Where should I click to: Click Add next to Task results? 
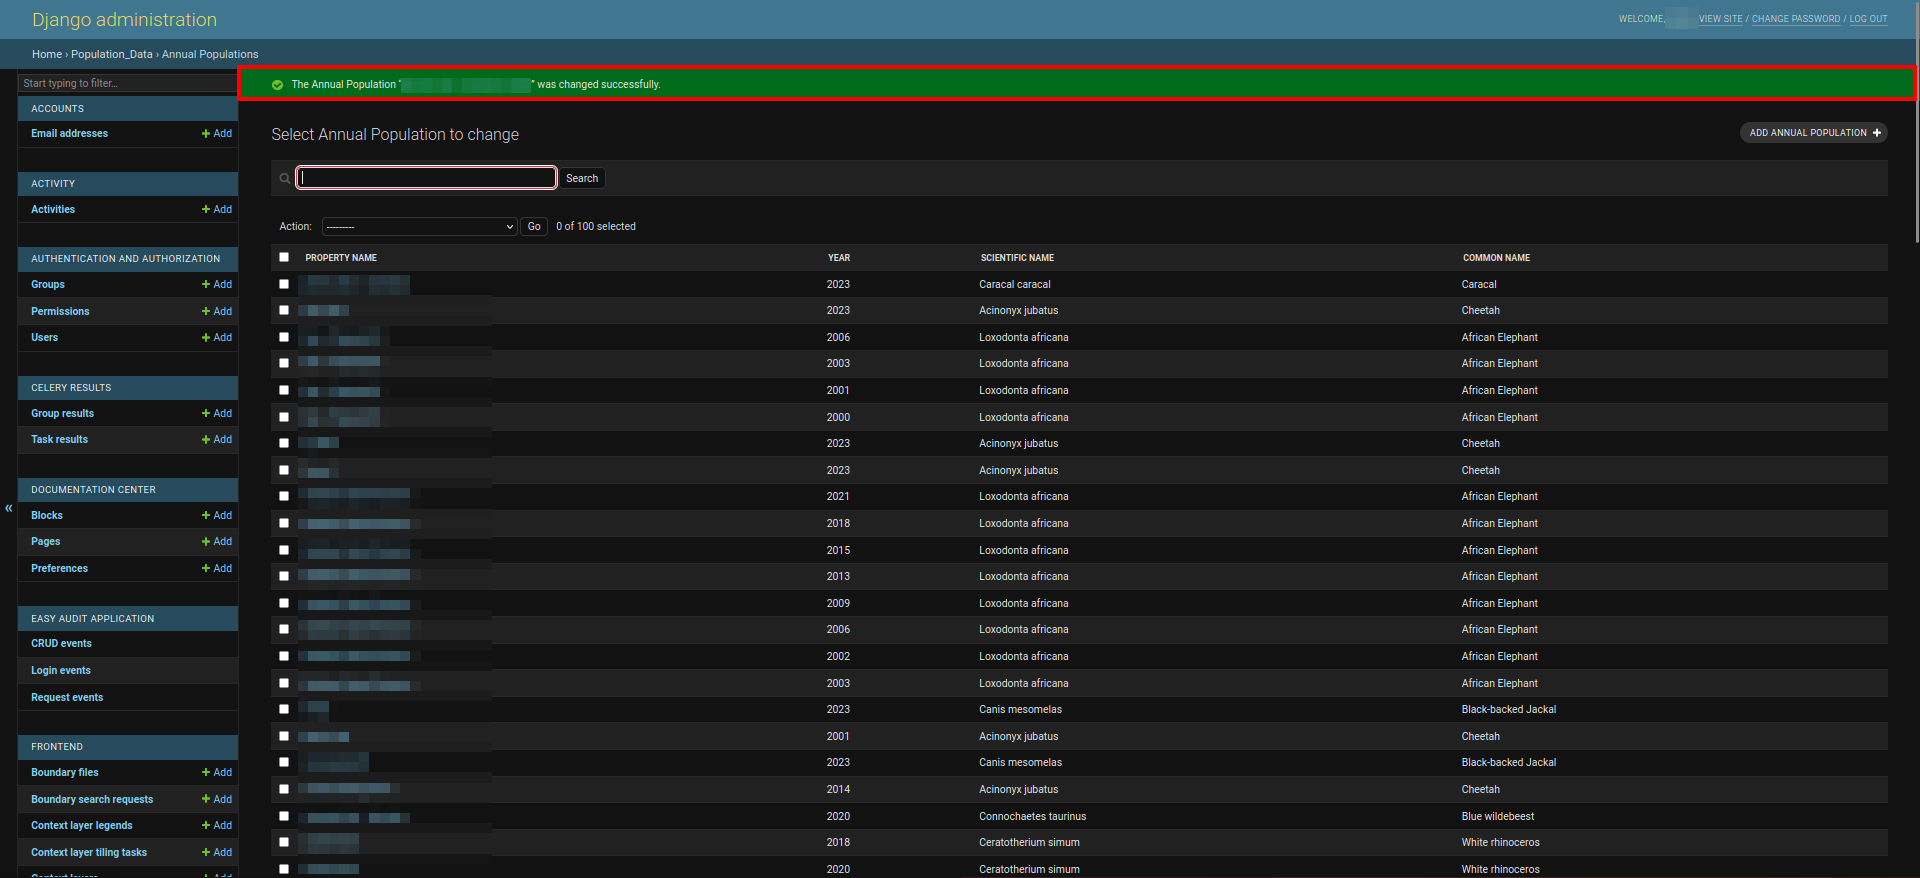tap(217, 439)
